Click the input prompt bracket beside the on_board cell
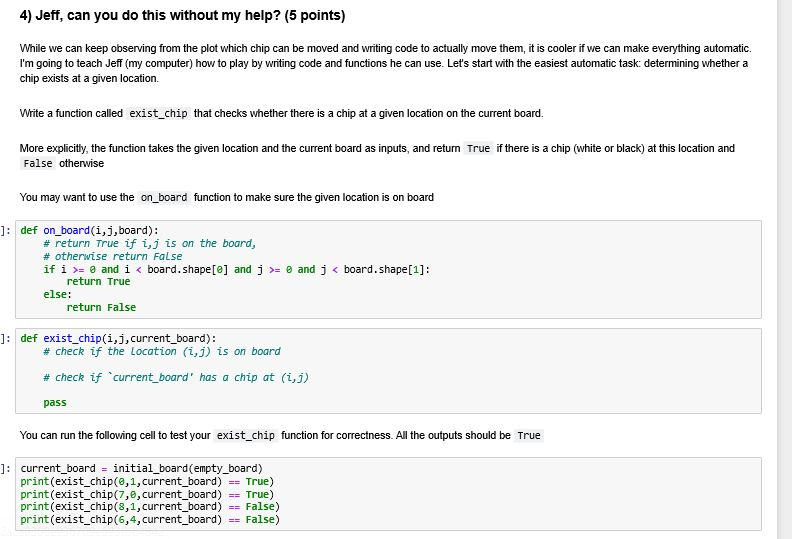The width and height of the screenshot is (792, 539). point(5,230)
